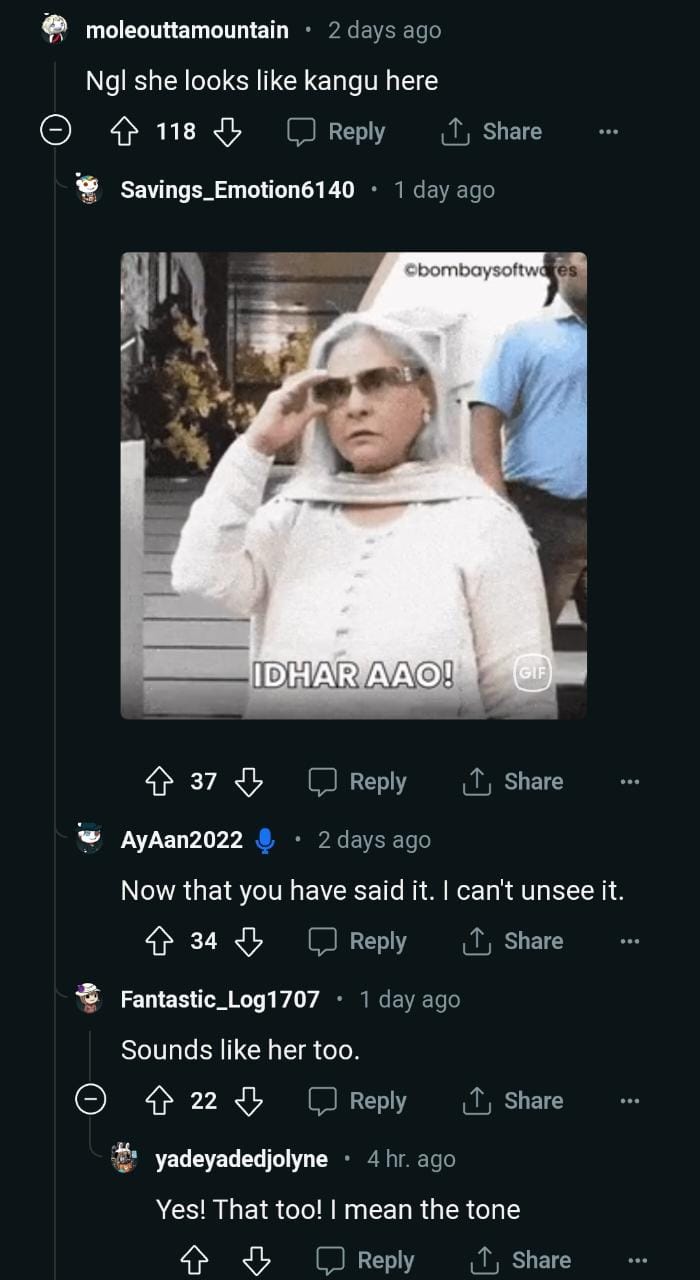Screen dimensions: 700x1280
Task: Downvote Fantastic_Log1707's comment
Action: click(249, 1101)
